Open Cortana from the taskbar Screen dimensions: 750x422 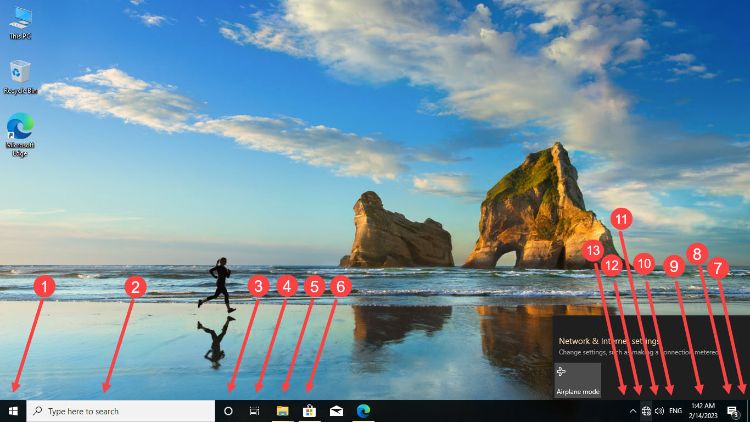(228, 411)
